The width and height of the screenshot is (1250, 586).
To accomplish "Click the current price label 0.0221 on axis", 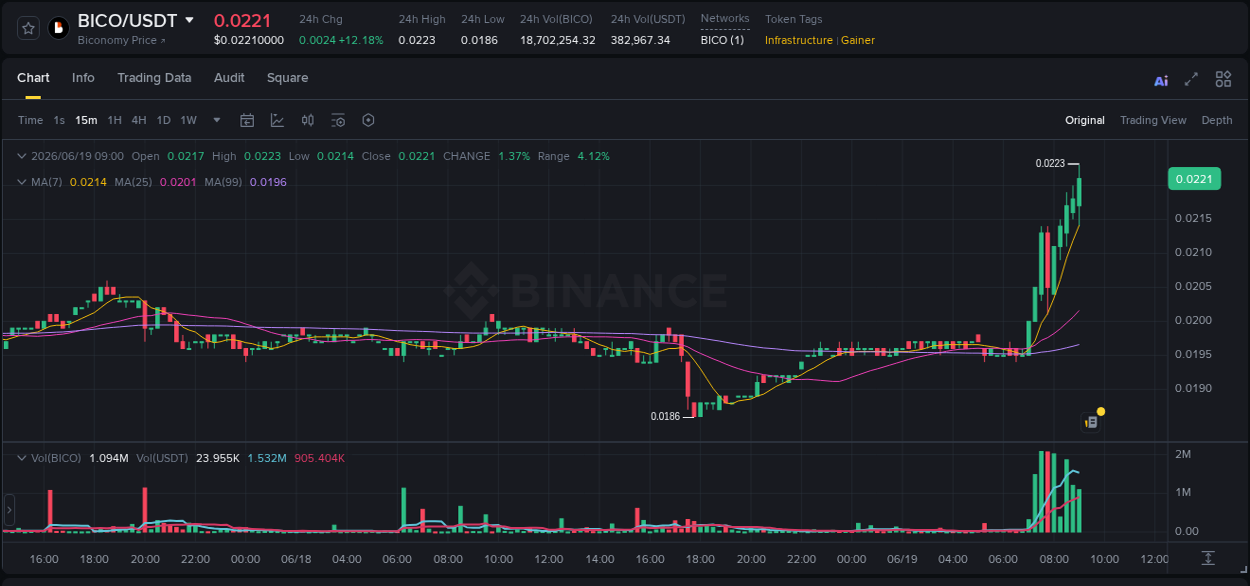I will point(1194,179).
